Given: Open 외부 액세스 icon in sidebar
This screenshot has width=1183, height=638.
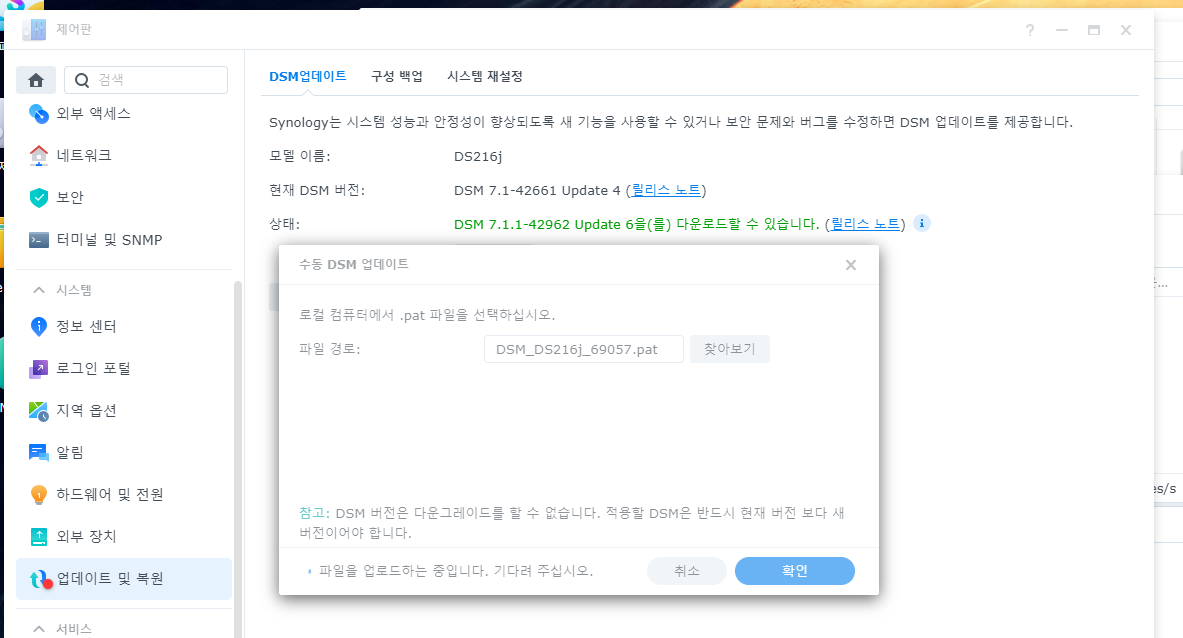Looking at the screenshot, I should coord(38,113).
